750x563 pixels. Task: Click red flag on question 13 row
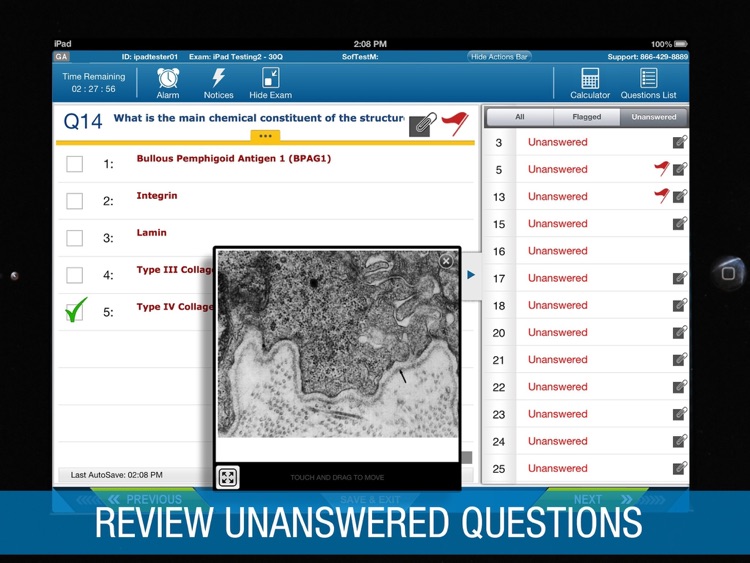(x=662, y=195)
